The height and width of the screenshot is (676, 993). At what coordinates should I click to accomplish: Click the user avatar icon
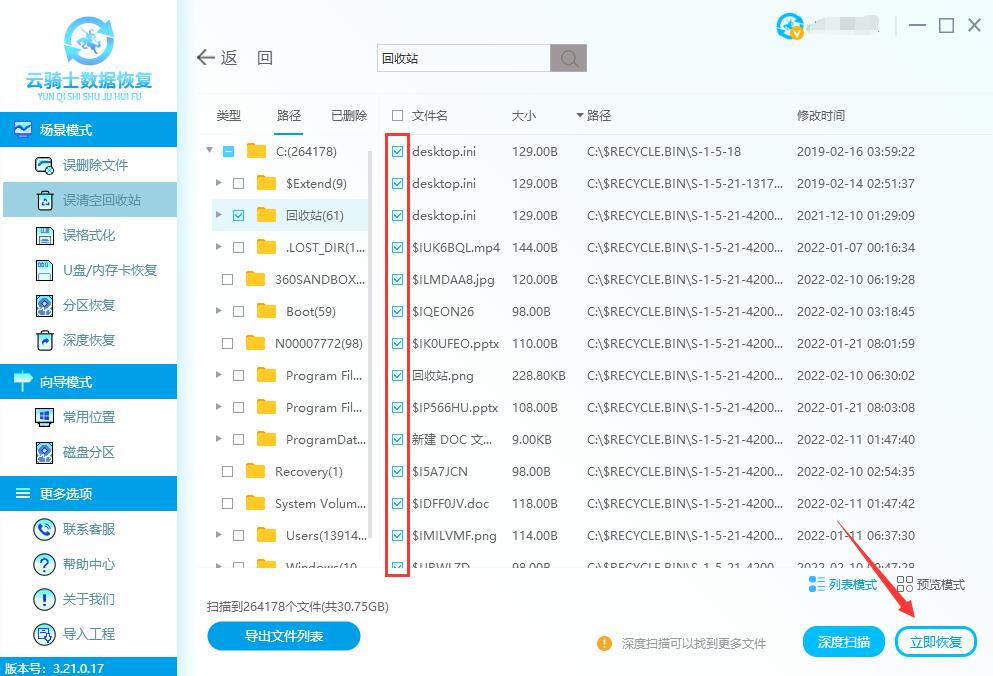789,26
